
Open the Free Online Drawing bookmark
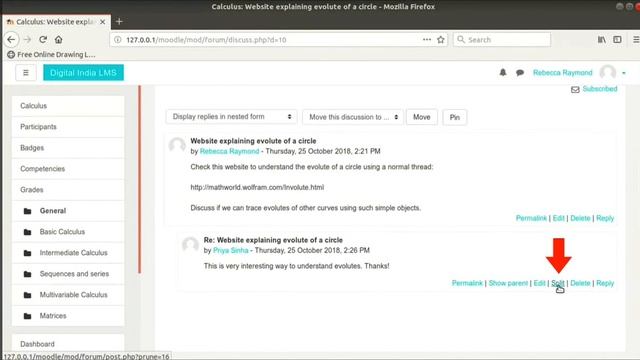(x=51, y=54)
